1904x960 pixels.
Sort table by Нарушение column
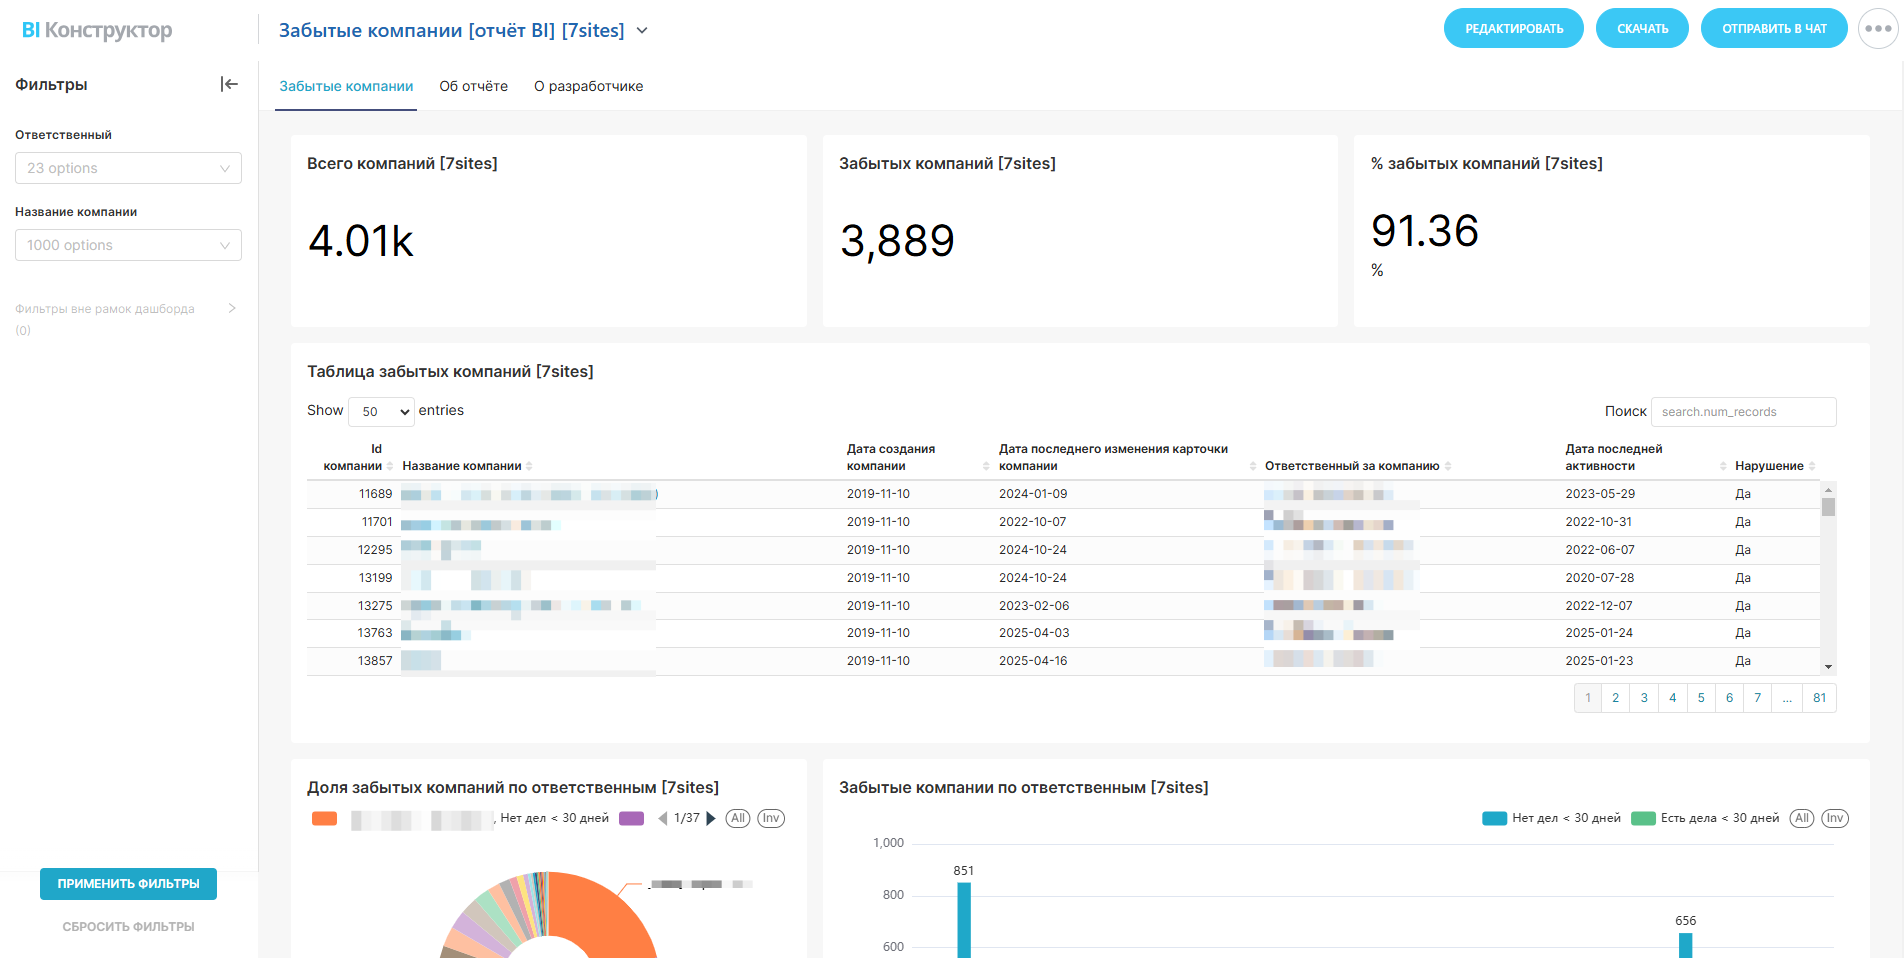click(1774, 466)
